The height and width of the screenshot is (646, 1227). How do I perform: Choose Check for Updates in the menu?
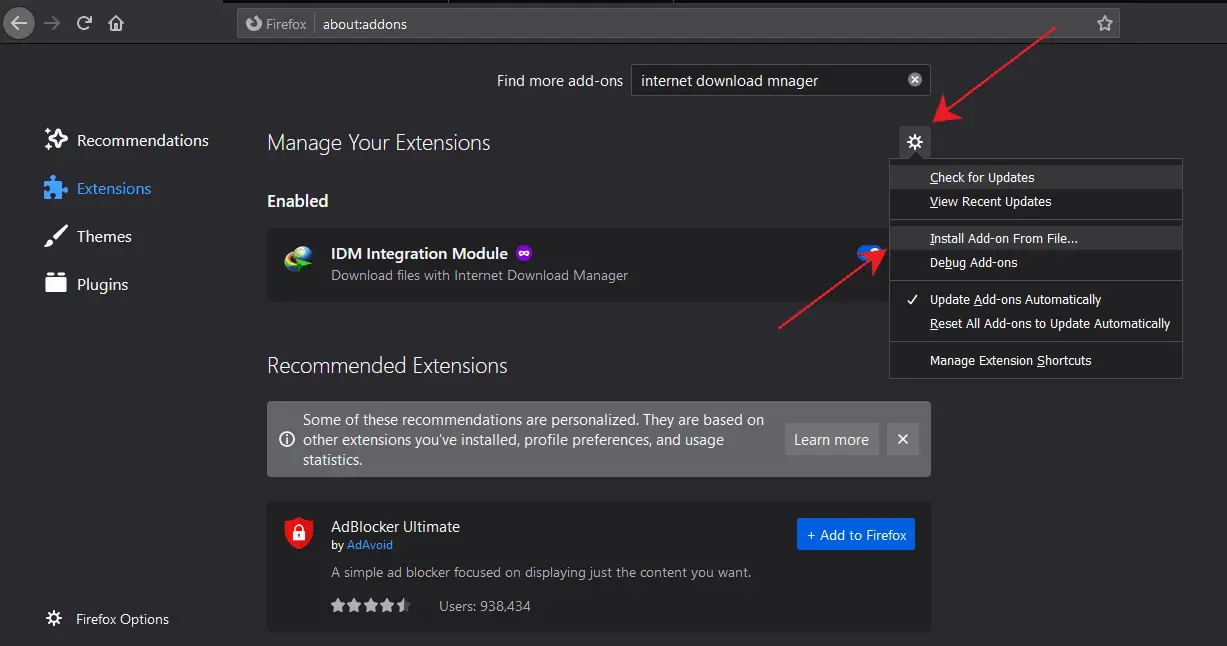tap(1036, 177)
